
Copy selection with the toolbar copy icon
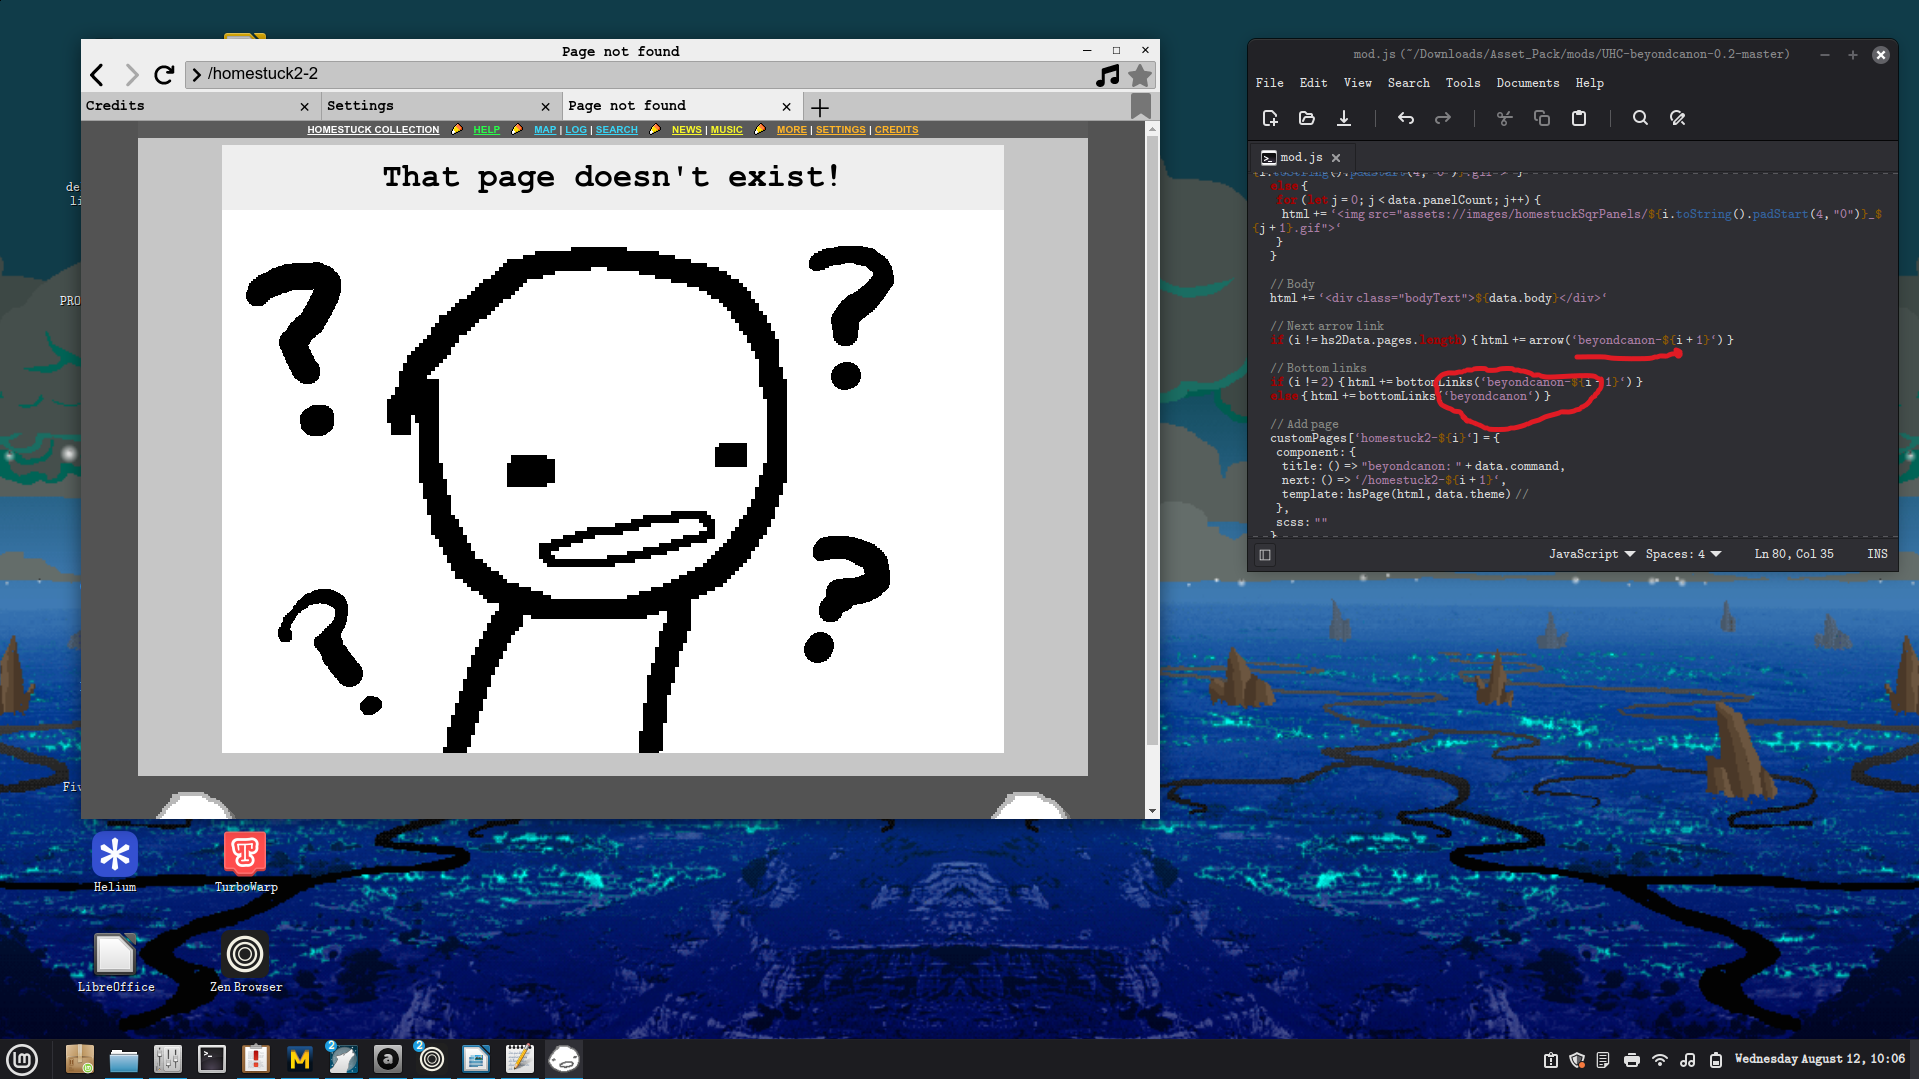click(1541, 118)
